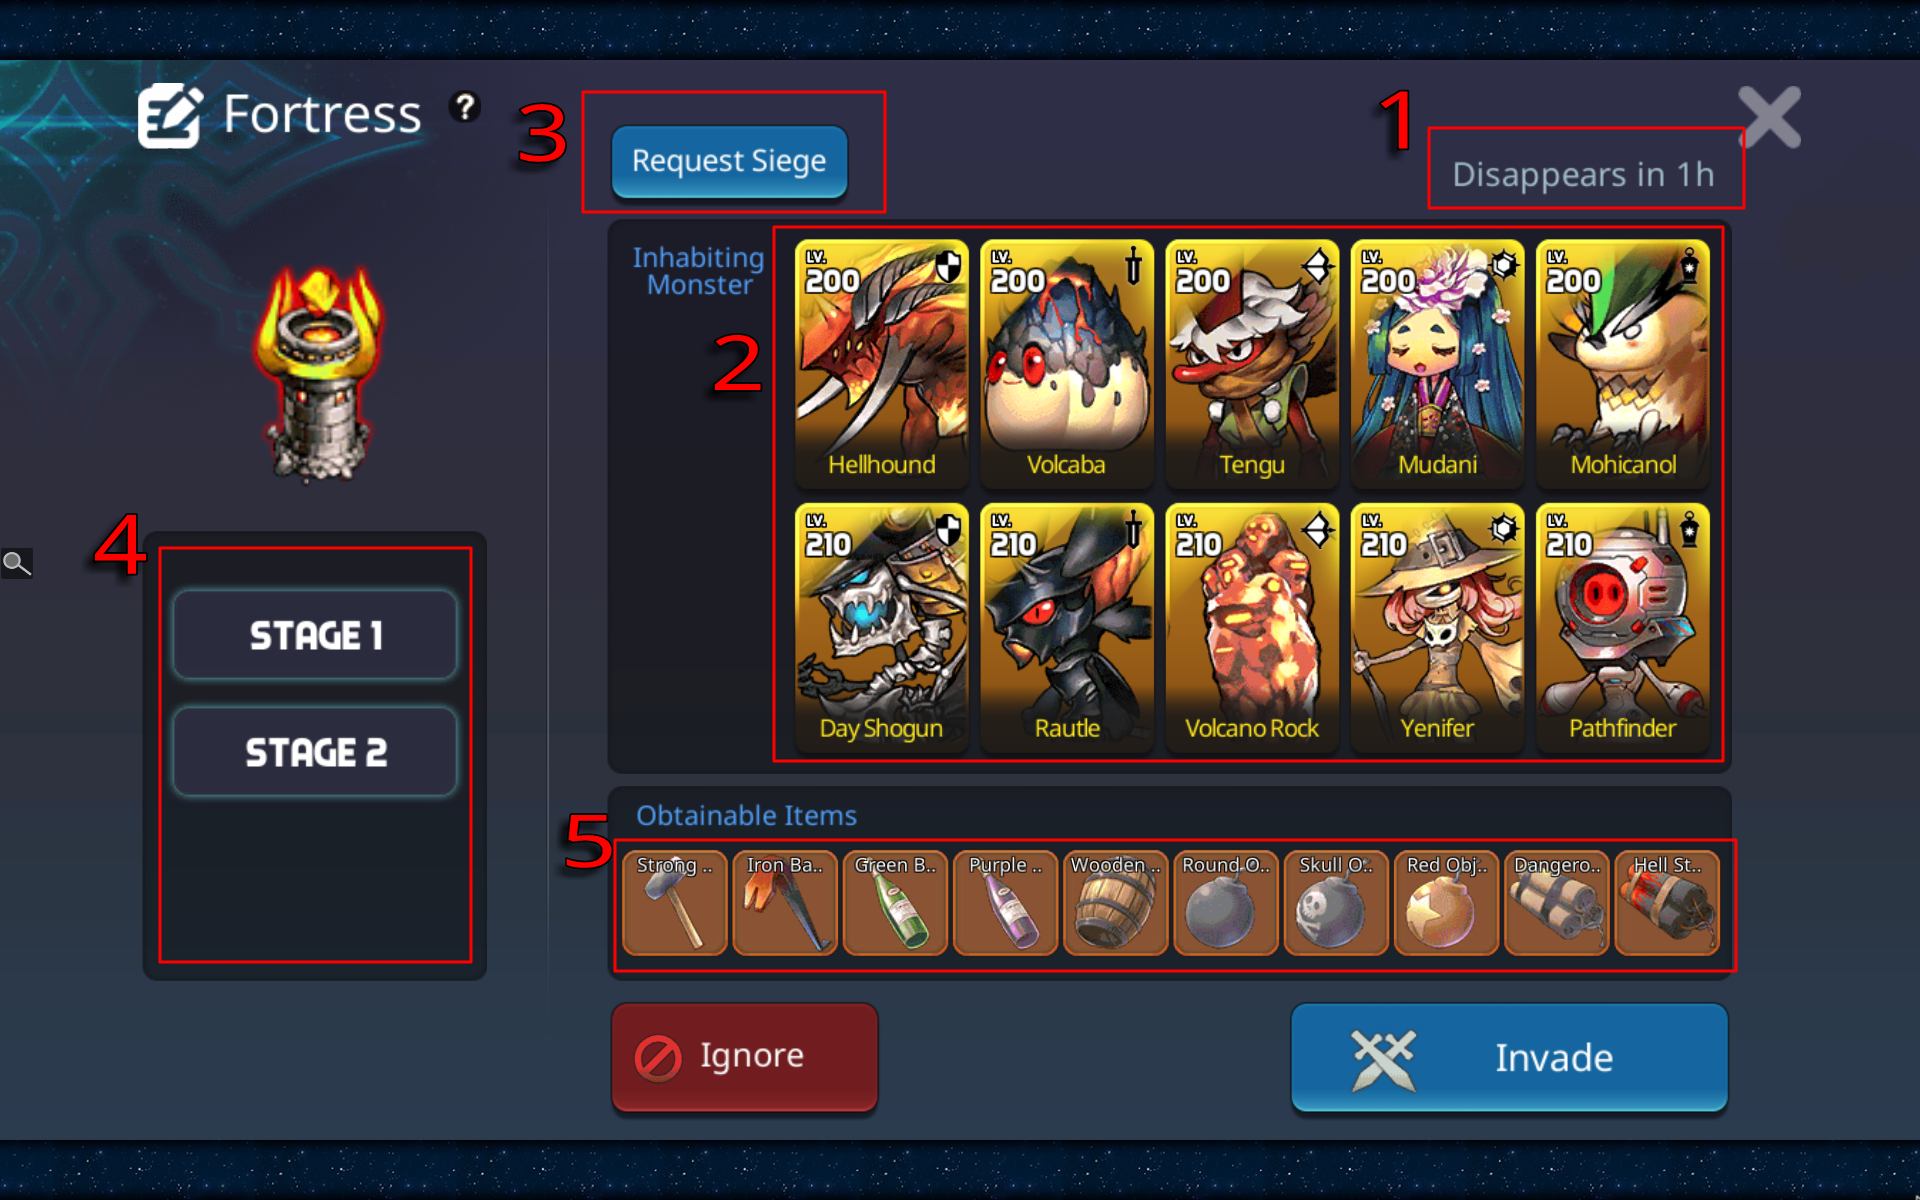Open the Day Shogun monster card

(x=882, y=628)
